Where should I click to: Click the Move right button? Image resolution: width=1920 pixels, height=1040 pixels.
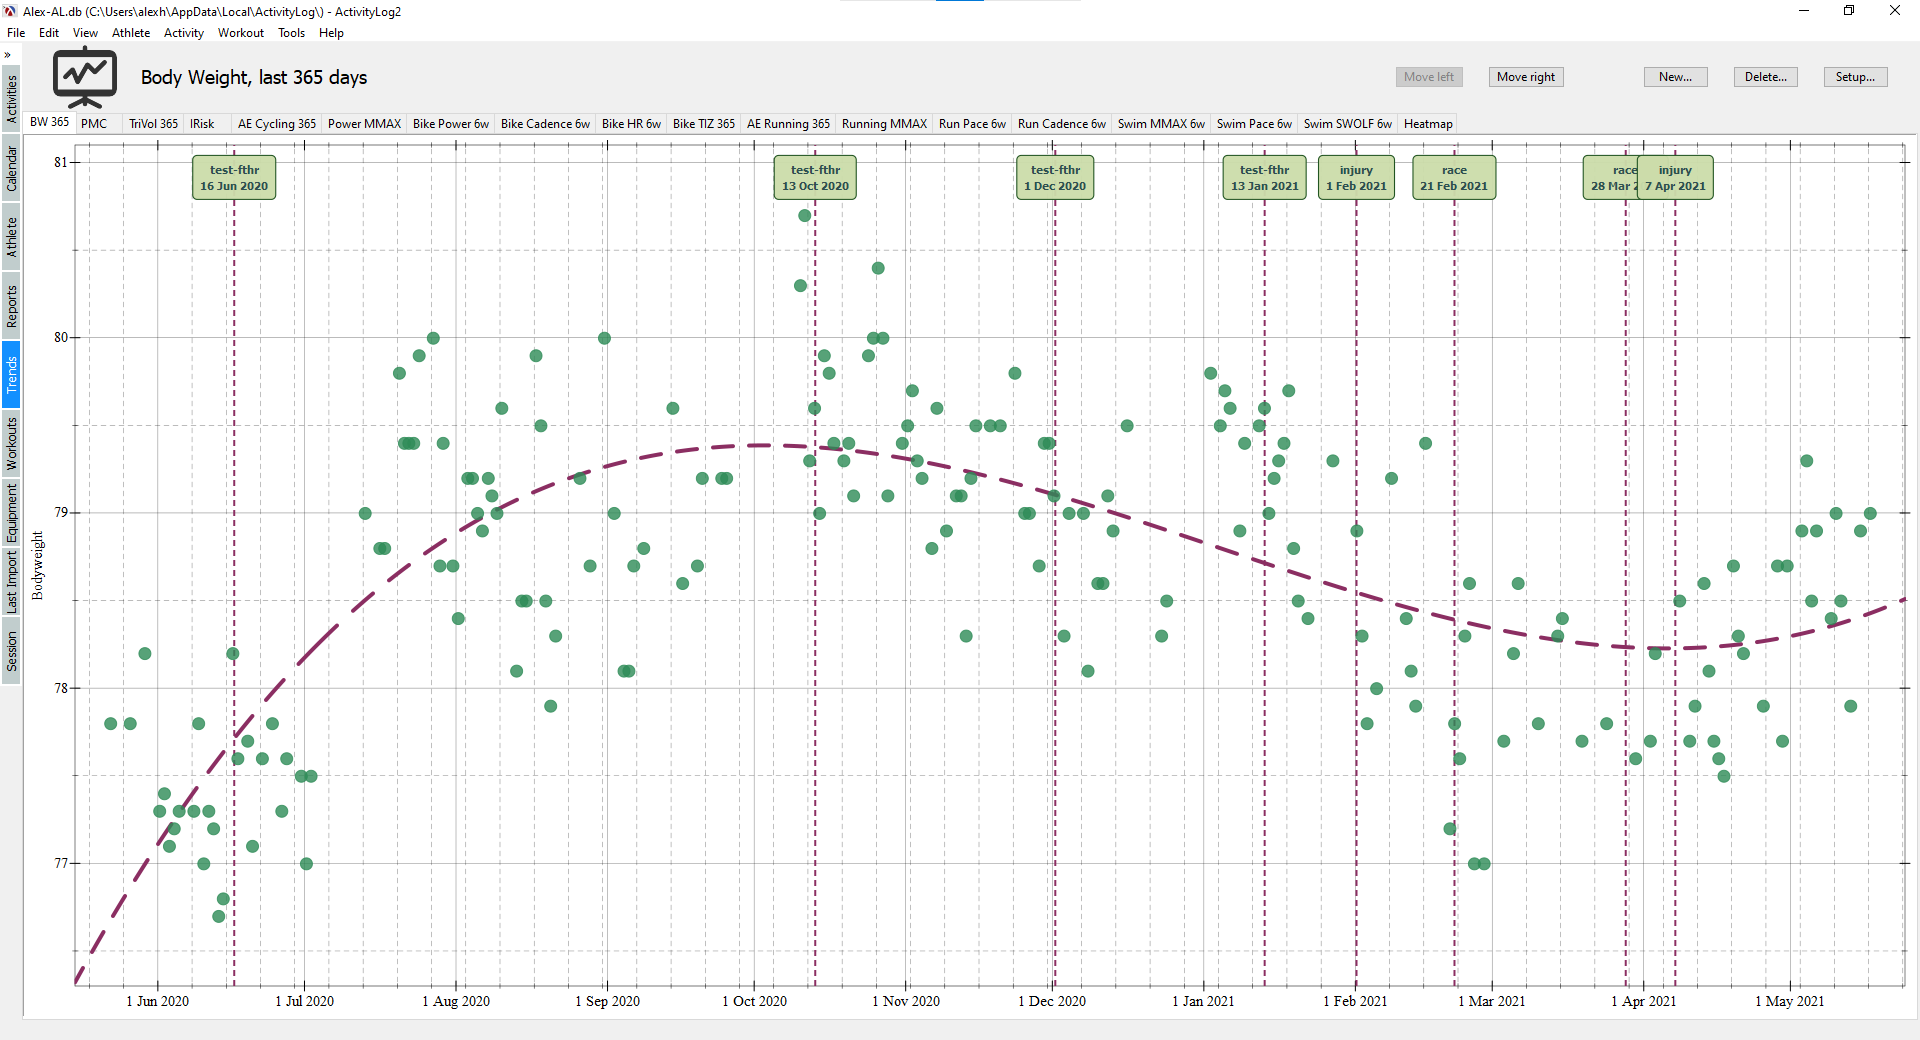(1526, 77)
